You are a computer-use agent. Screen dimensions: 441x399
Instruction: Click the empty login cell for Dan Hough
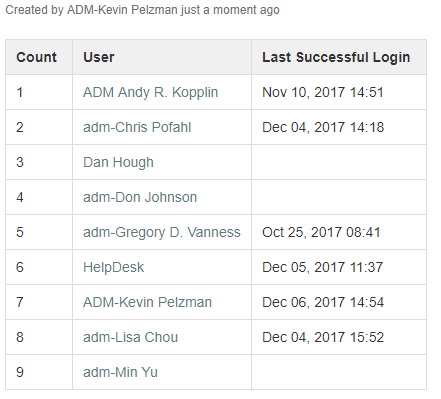coord(339,162)
